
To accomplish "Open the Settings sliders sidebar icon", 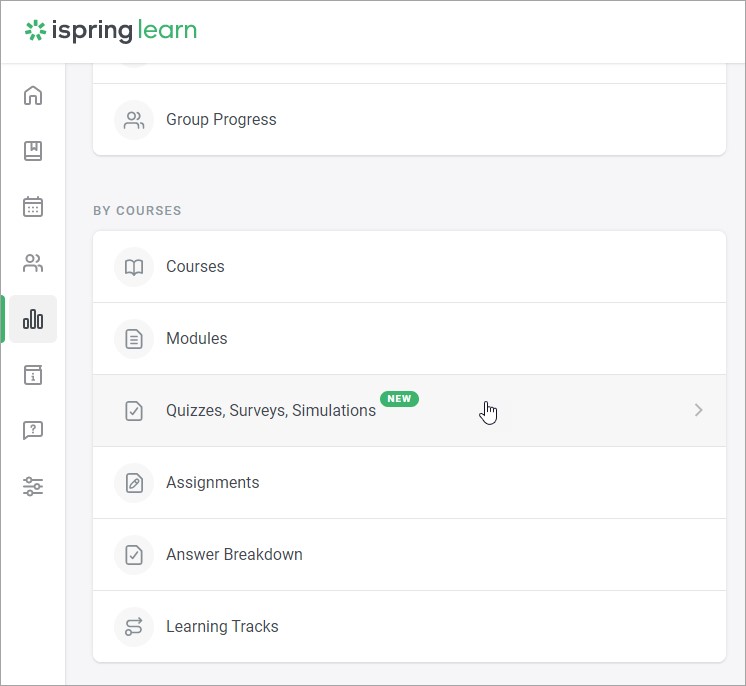I will click(x=33, y=486).
